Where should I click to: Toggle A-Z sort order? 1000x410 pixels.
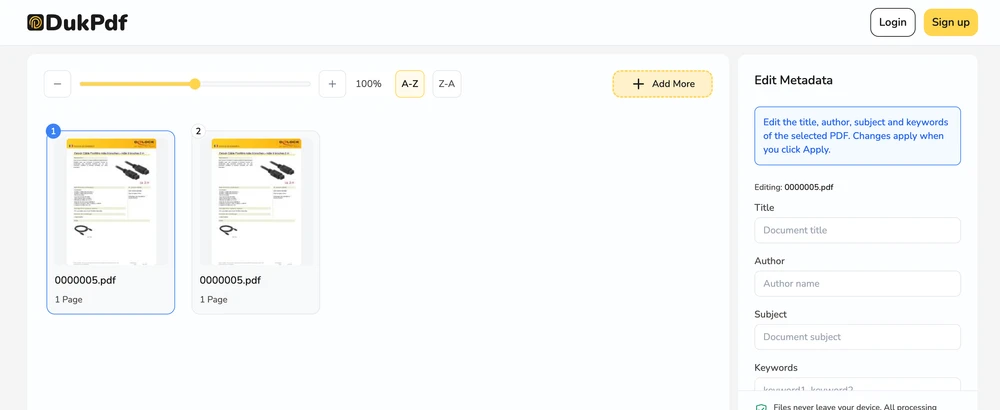pos(410,84)
